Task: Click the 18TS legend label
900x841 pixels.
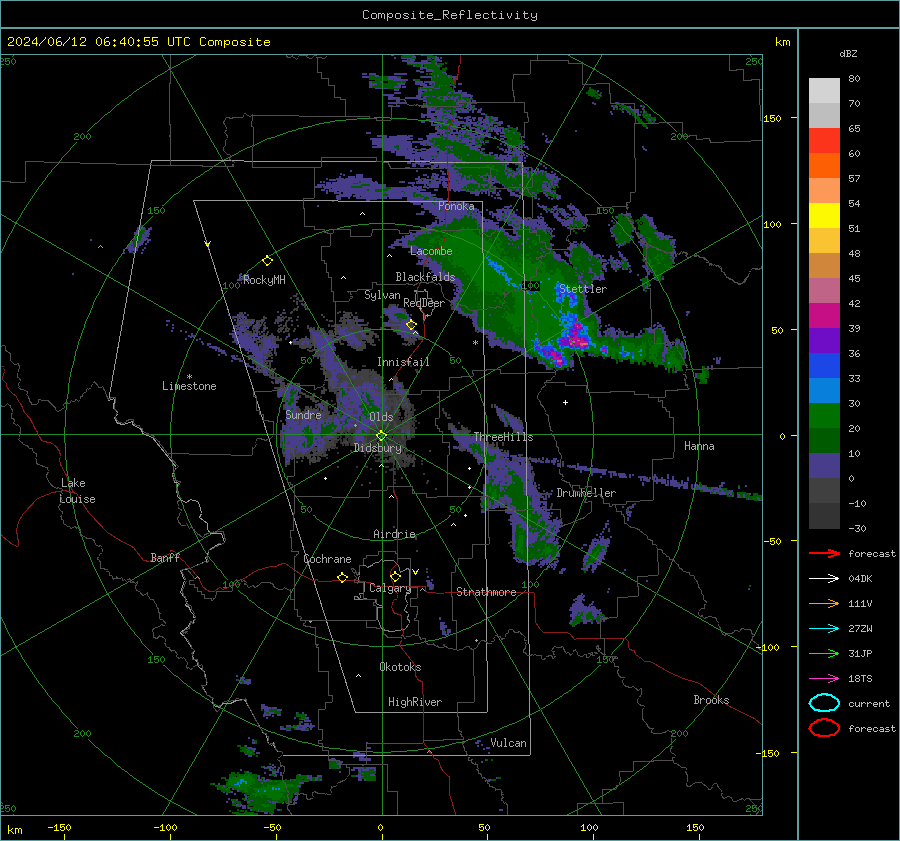Action: (860, 679)
